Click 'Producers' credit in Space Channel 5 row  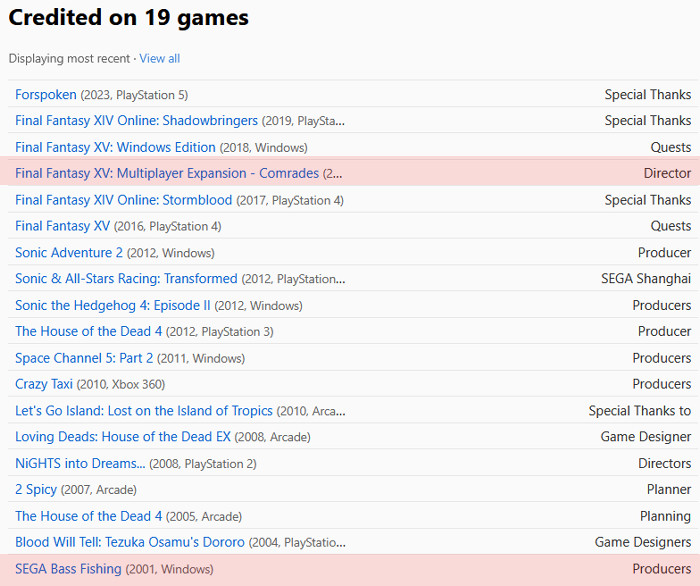tap(662, 358)
